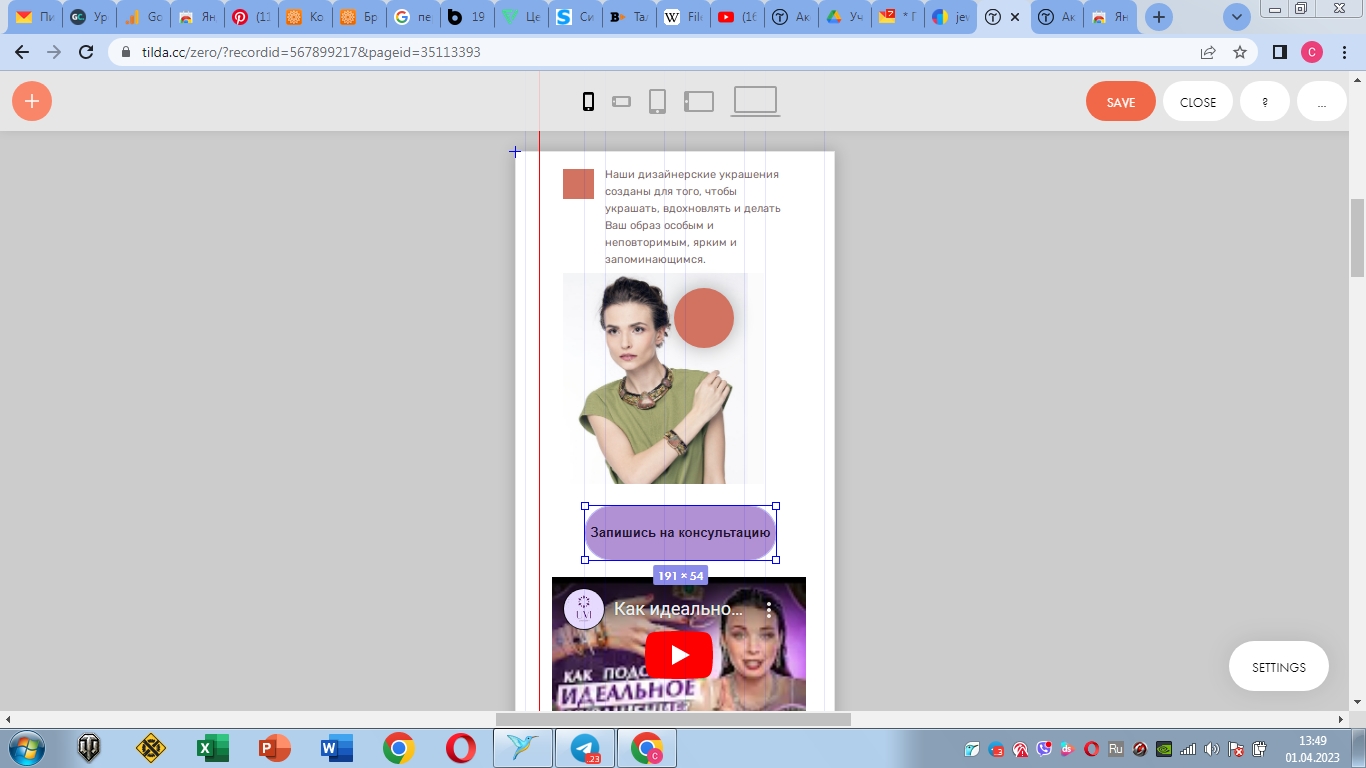Select the terracotta square shape
Image resolution: width=1366 pixels, height=768 pixels.
578,184
